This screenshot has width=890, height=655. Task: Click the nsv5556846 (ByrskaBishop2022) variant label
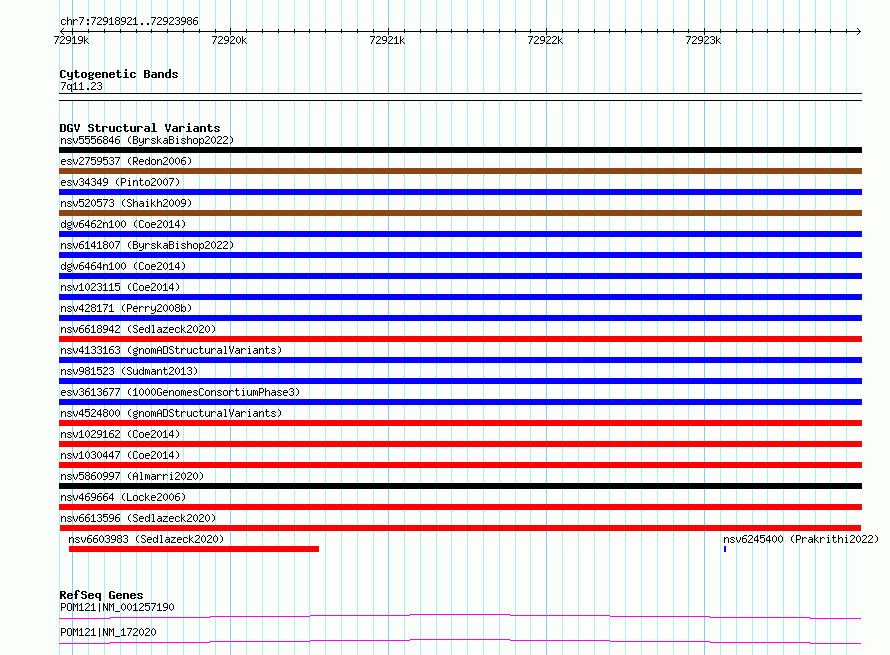[147, 140]
